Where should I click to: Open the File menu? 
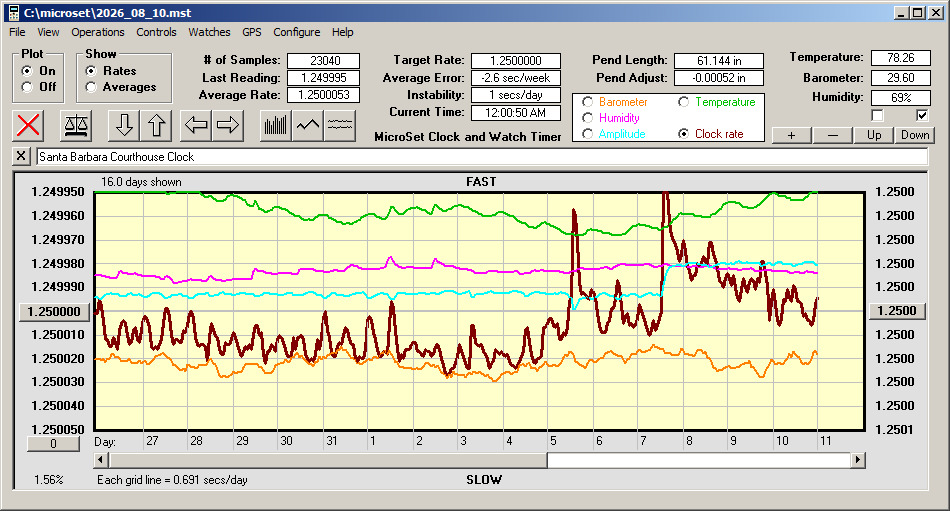(17, 32)
